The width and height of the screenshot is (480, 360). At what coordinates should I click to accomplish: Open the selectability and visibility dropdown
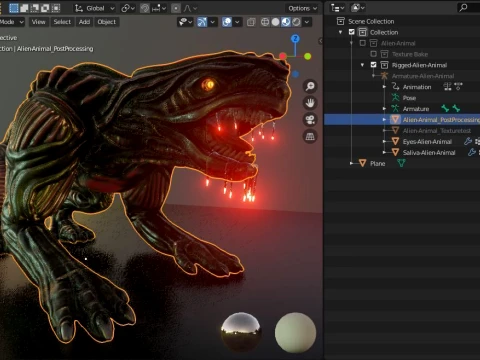tap(186, 22)
